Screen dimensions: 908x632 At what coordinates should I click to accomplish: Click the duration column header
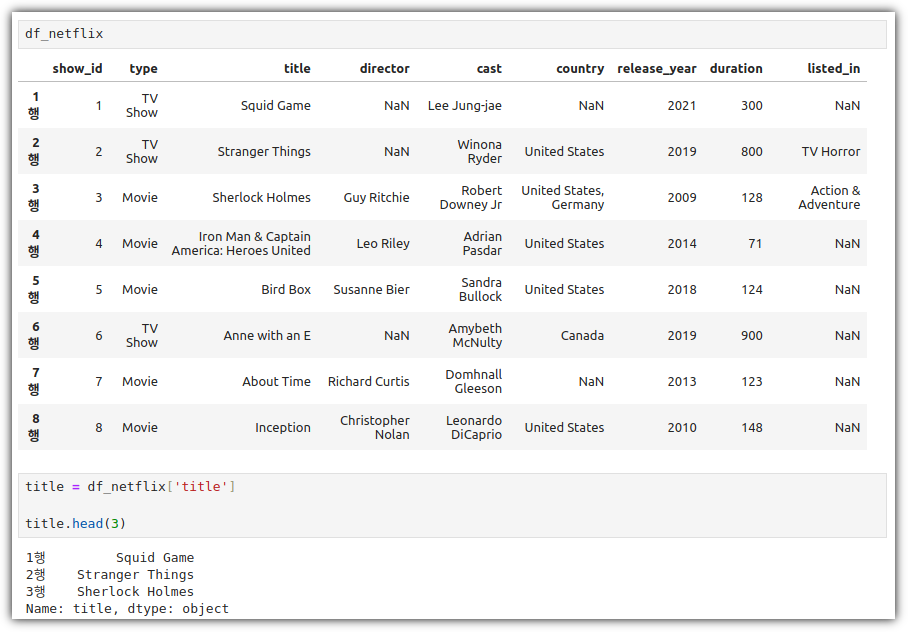(736, 68)
